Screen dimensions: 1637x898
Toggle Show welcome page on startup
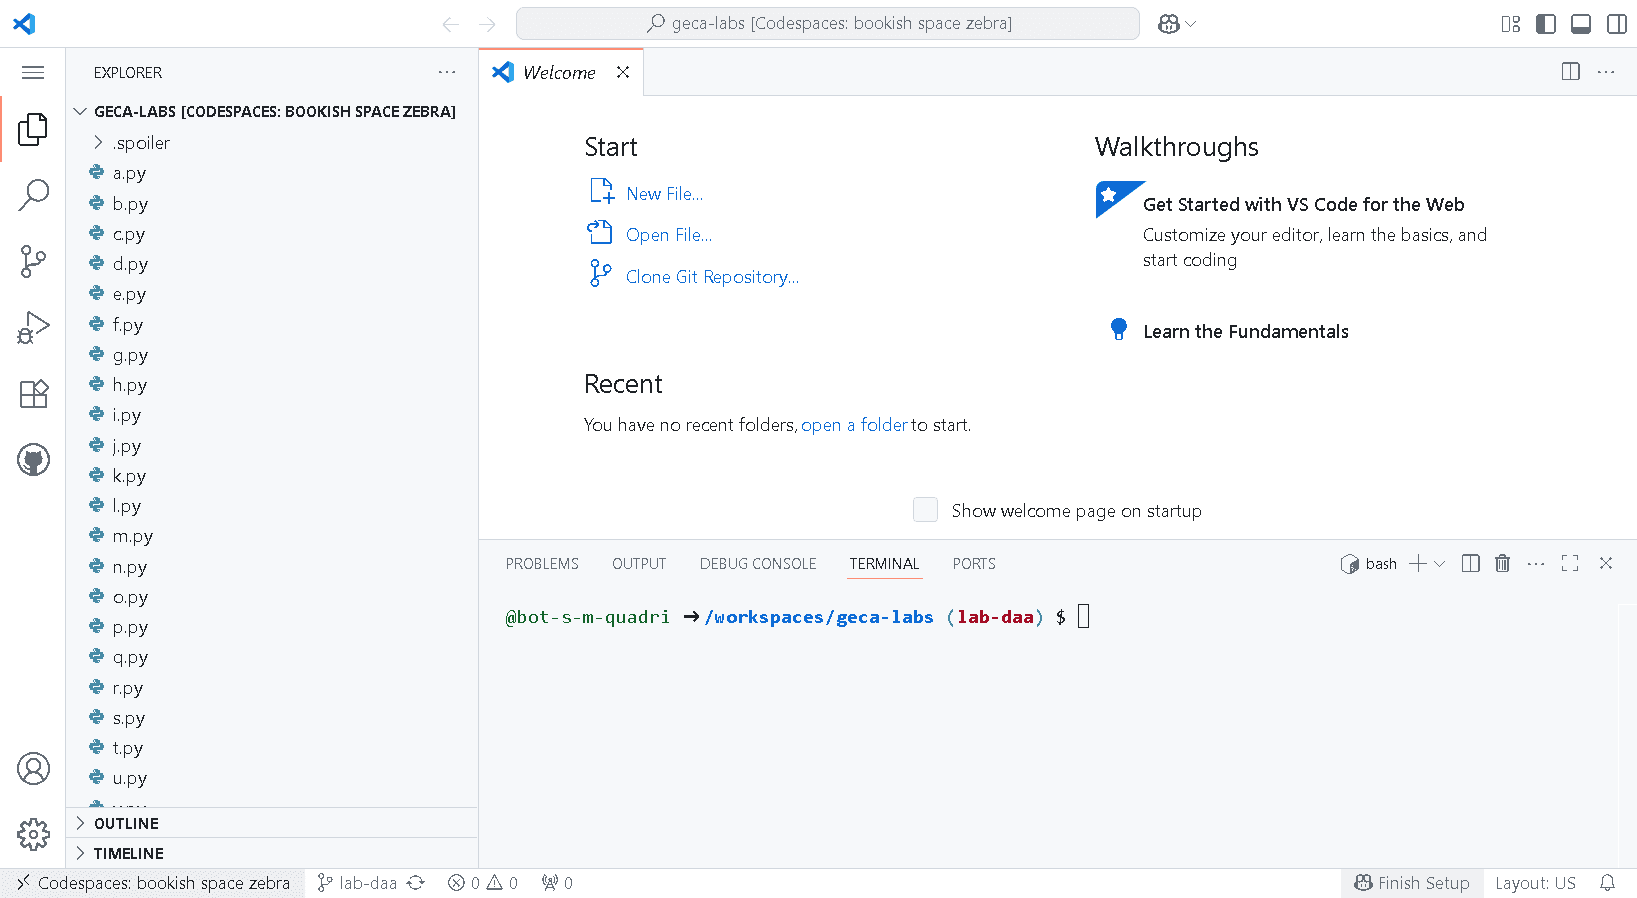tap(926, 510)
